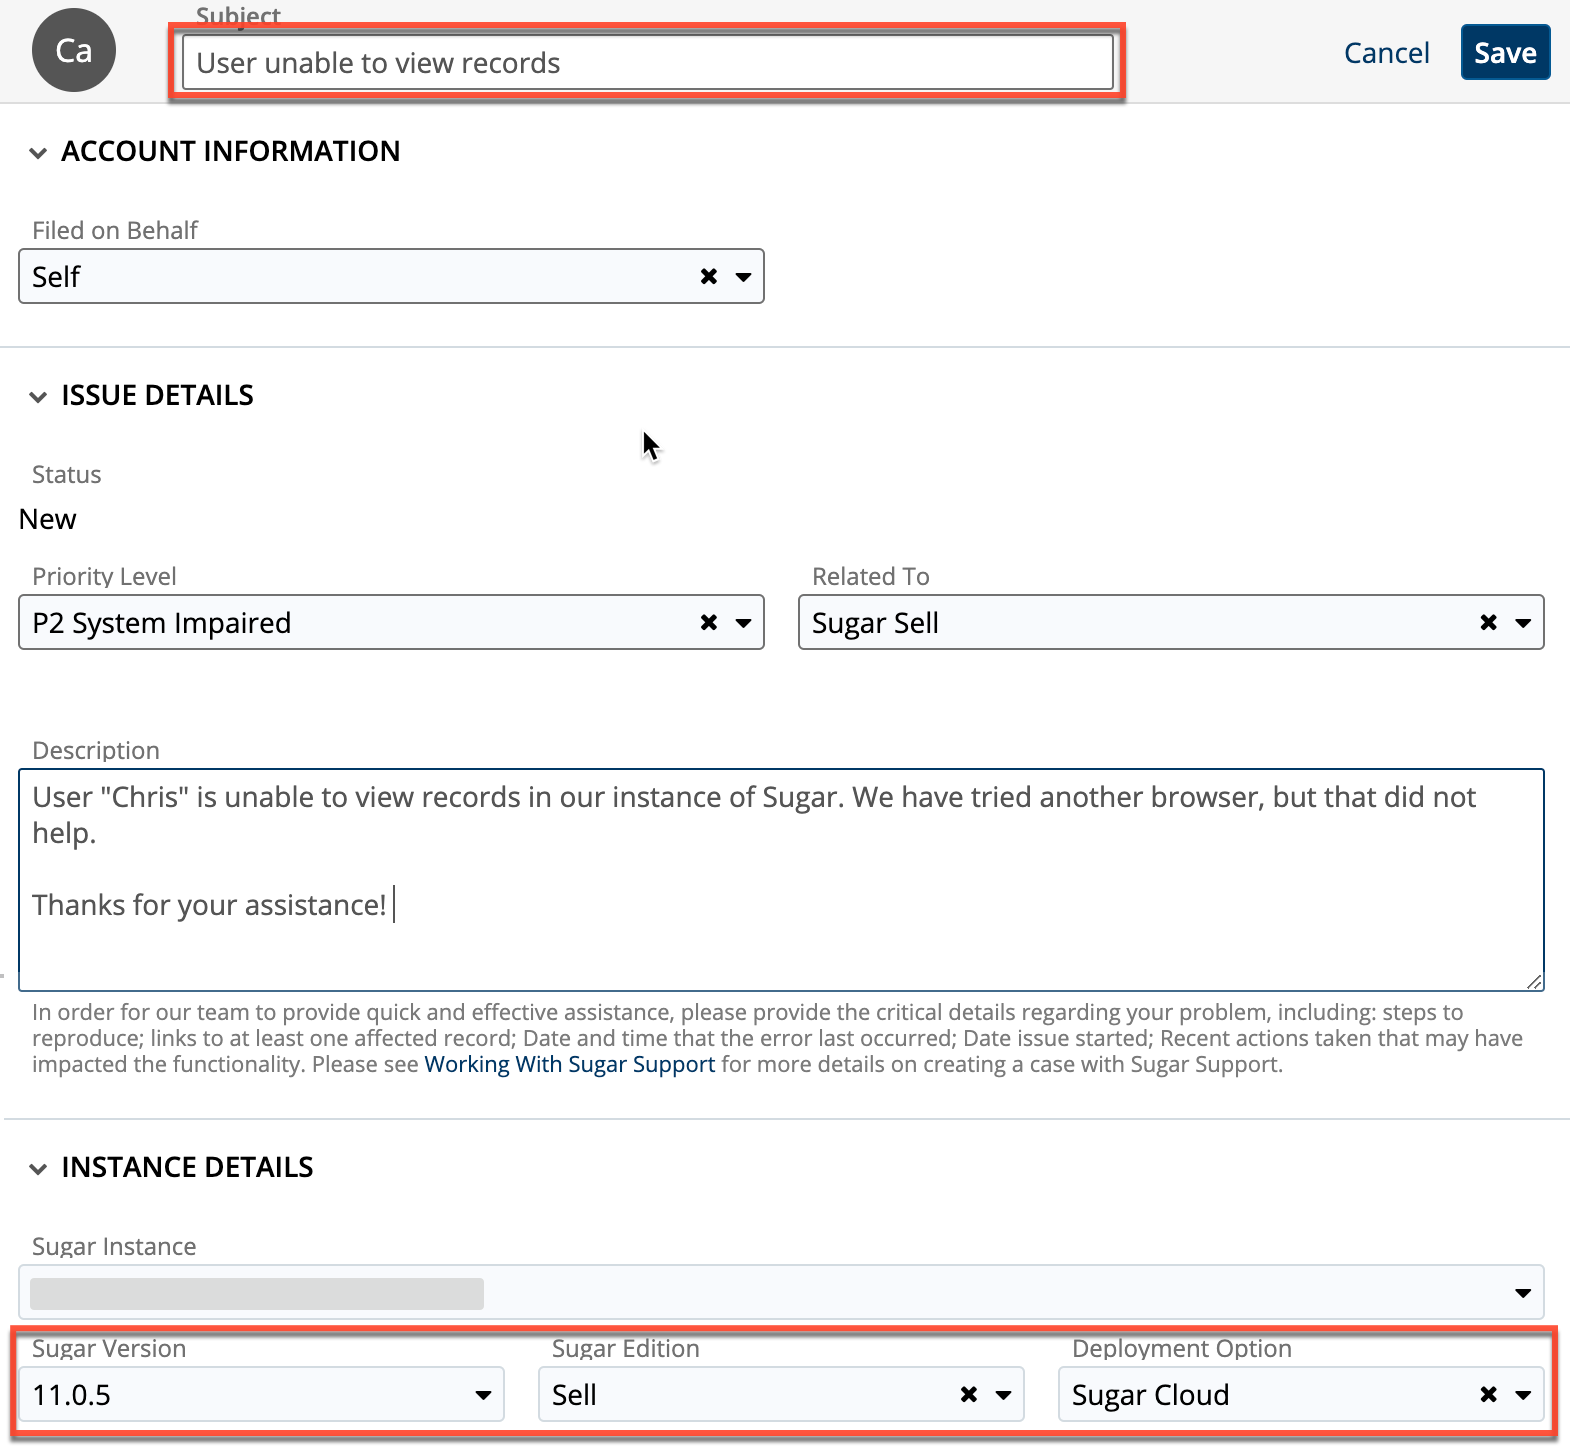Click the ACCOUNT INFORMATION heading text
1570x1450 pixels.
pyautogui.click(x=231, y=151)
